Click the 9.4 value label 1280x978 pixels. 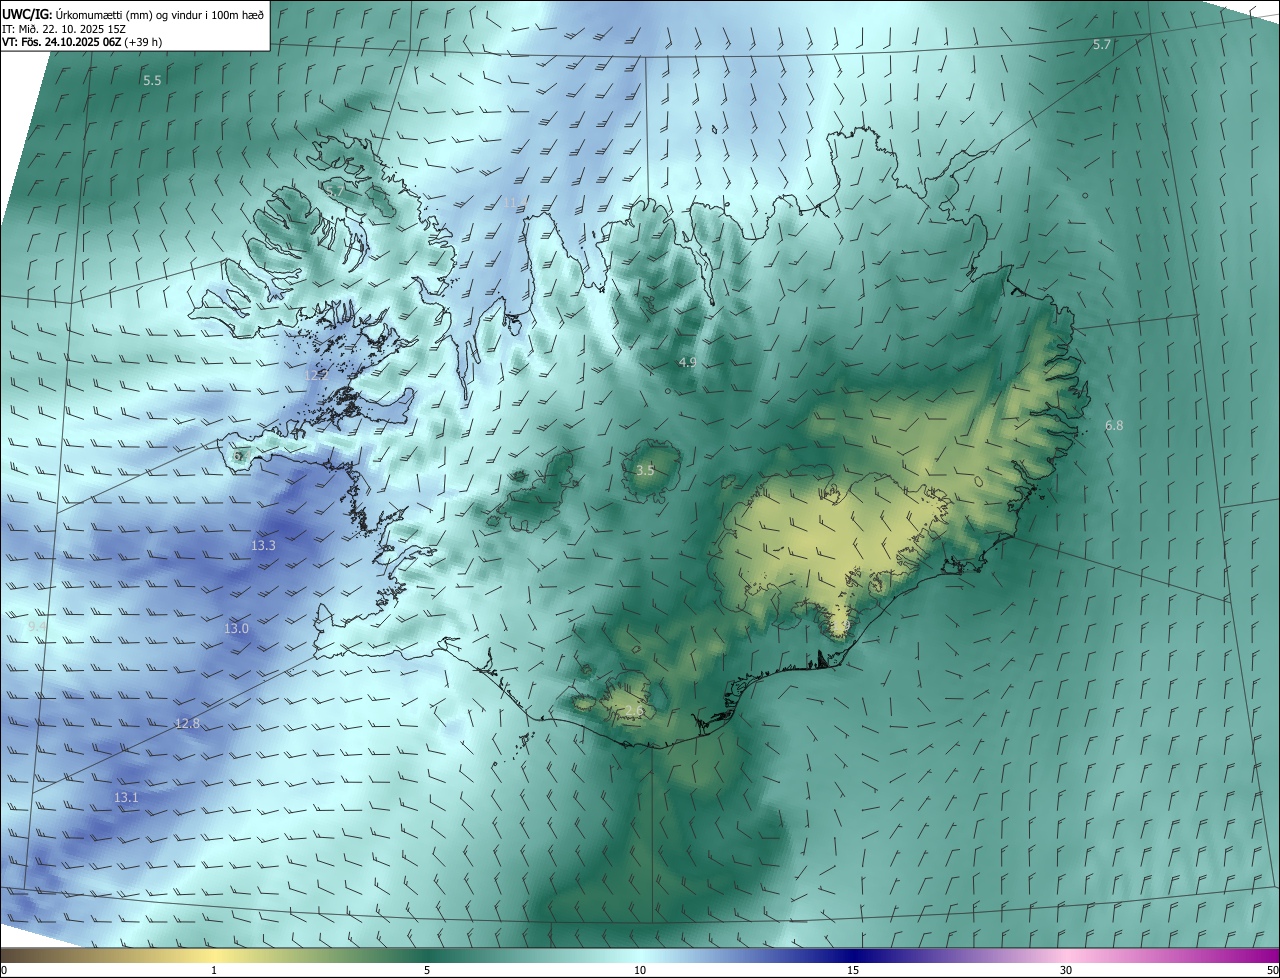coord(37,626)
